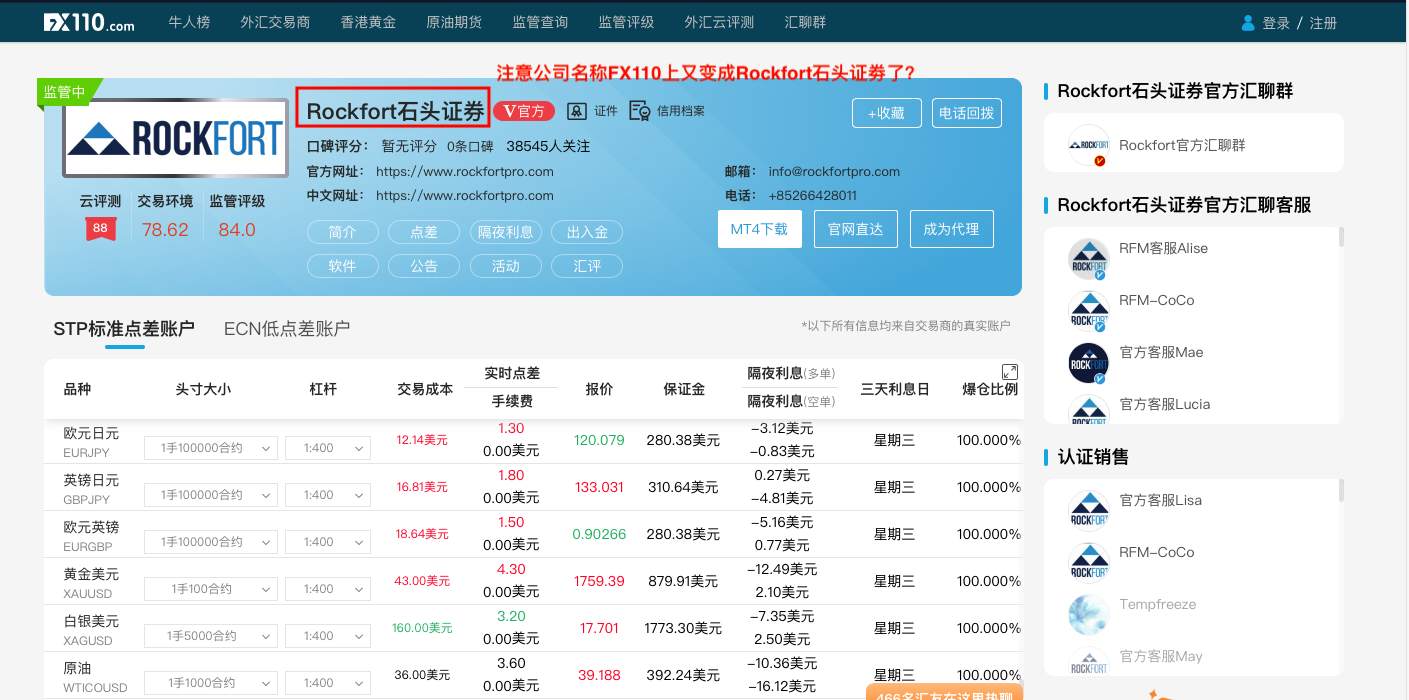This screenshot has width=1409, height=700.
Task: Open GBPJPY lot size dropdown
Action: click(210, 495)
